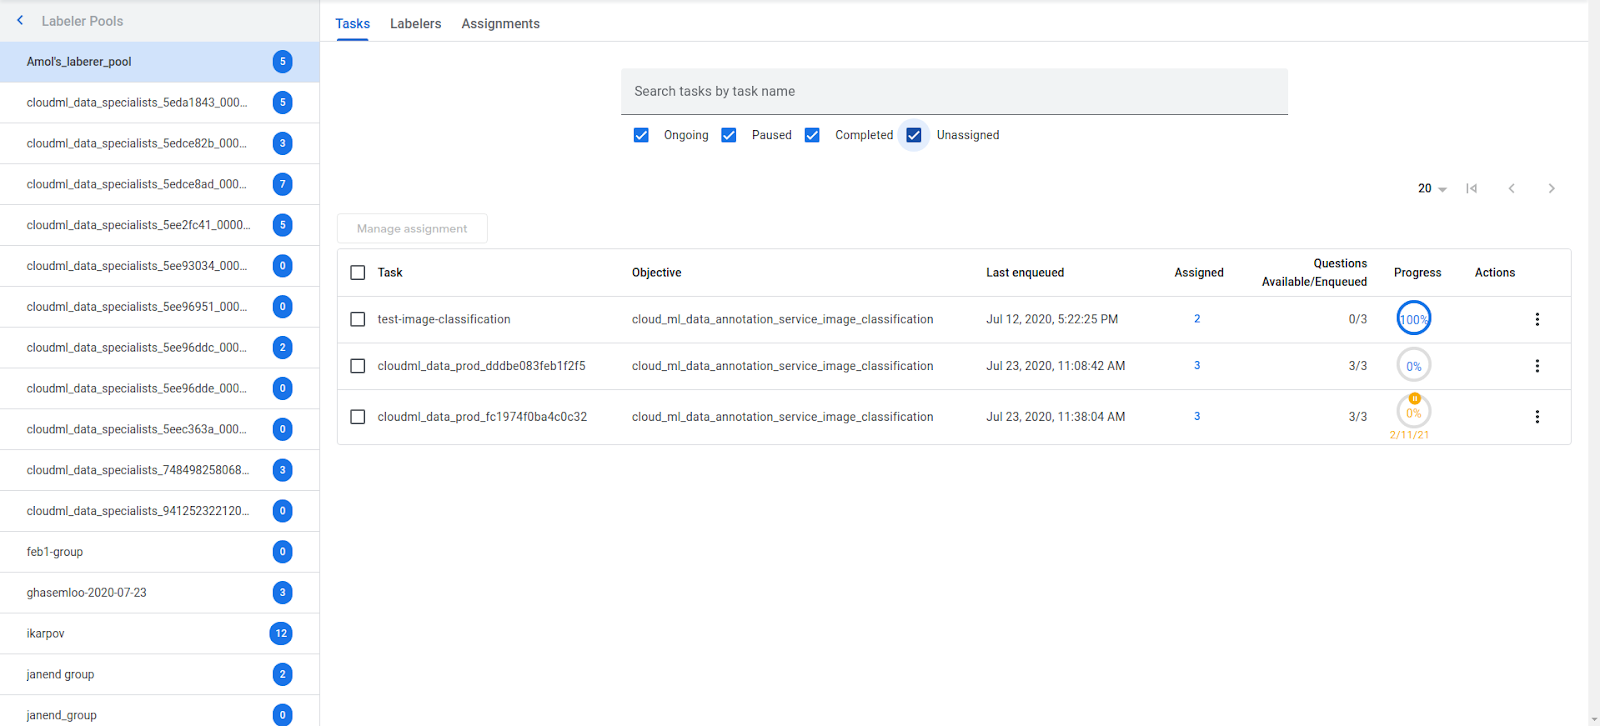Open actions menu for test-image-classification task
The height and width of the screenshot is (726, 1600).
[x=1537, y=319]
